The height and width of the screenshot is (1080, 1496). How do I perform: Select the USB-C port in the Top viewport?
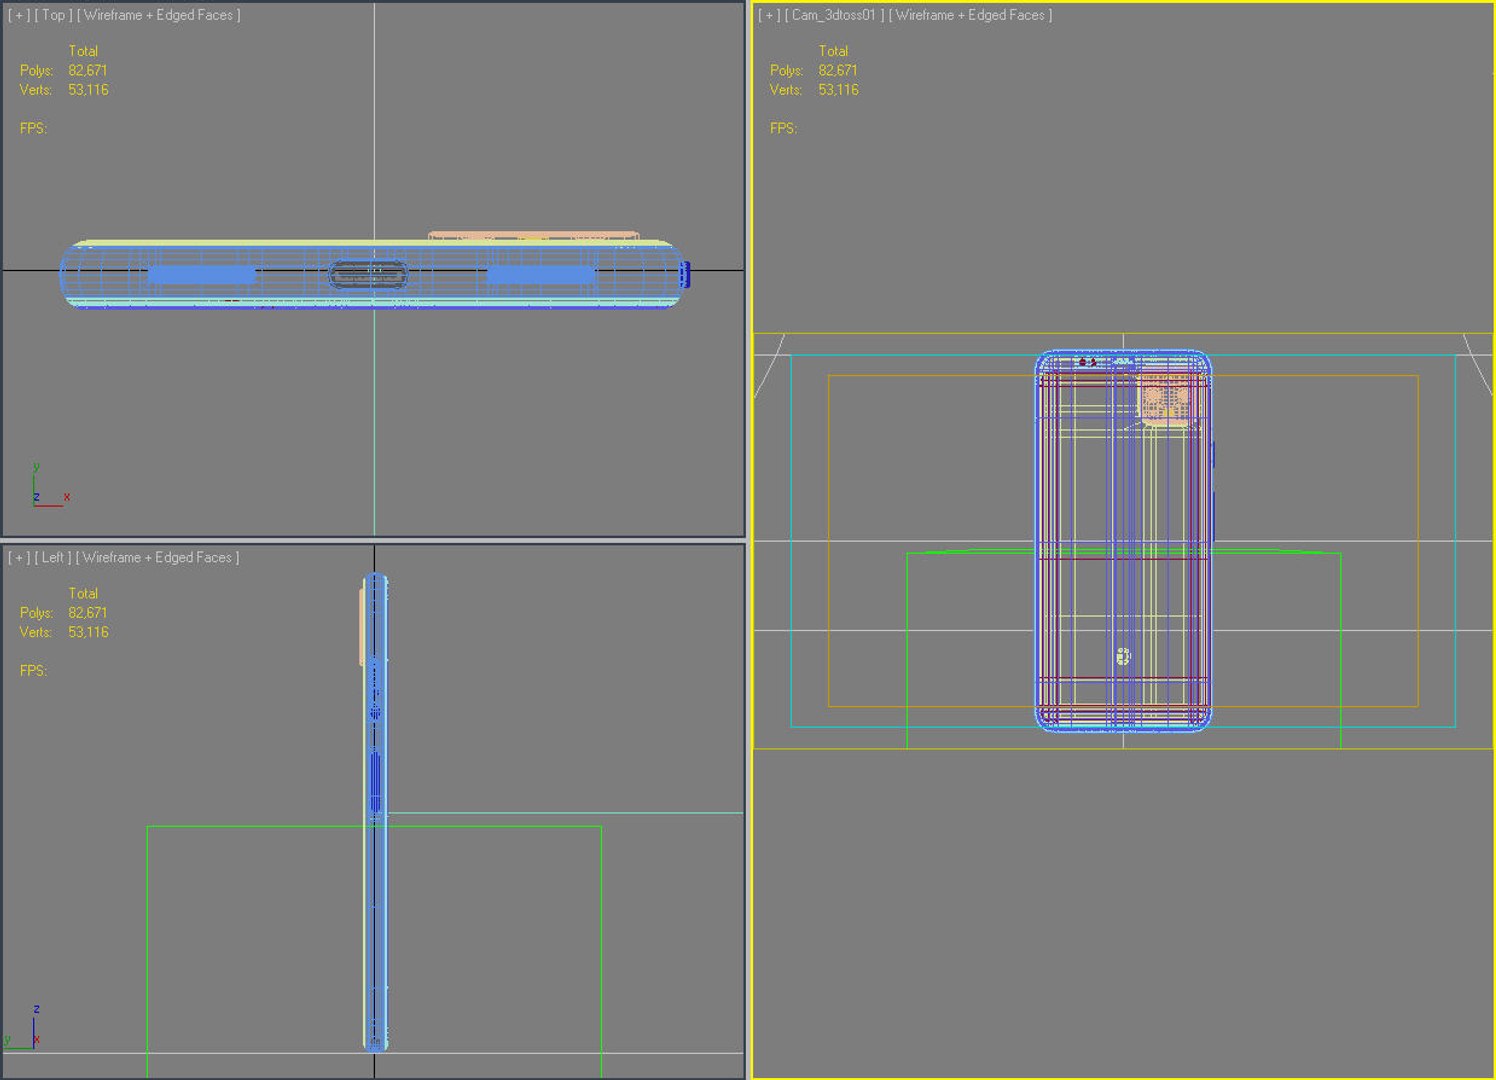pyautogui.click(x=368, y=275)
